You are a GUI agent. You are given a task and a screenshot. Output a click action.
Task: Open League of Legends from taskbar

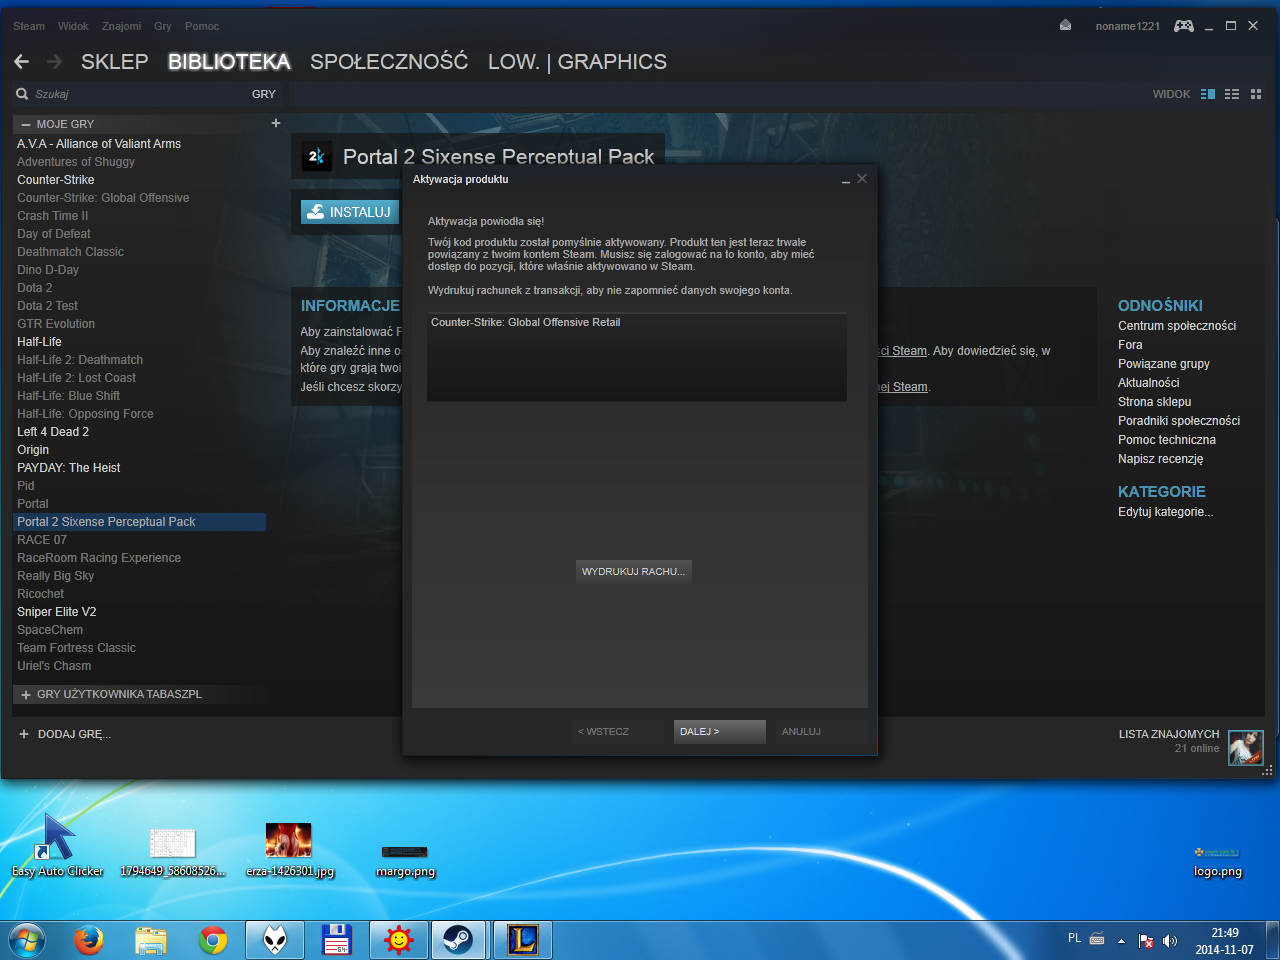coord(522,940)
